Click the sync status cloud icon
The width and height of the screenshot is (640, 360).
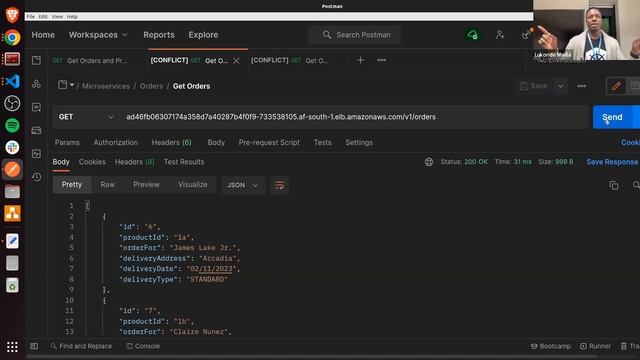coord(473,35)
